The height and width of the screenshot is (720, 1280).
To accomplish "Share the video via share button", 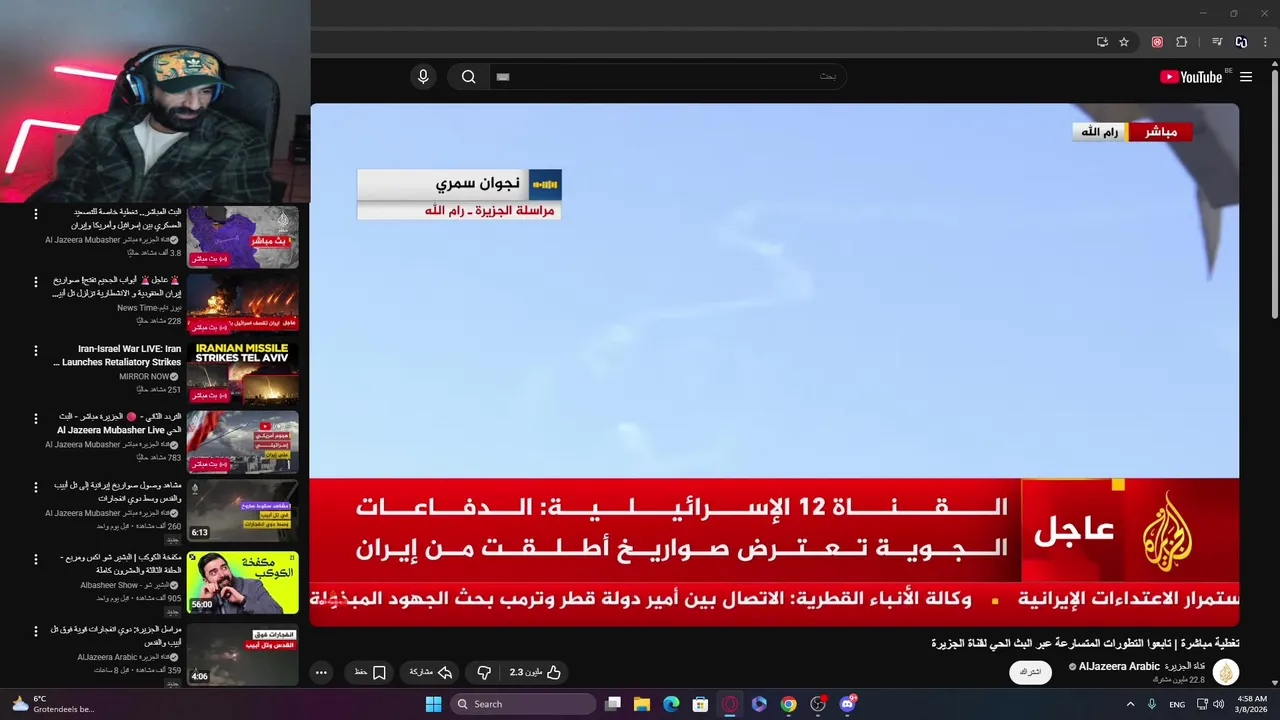I will [432, 673].
